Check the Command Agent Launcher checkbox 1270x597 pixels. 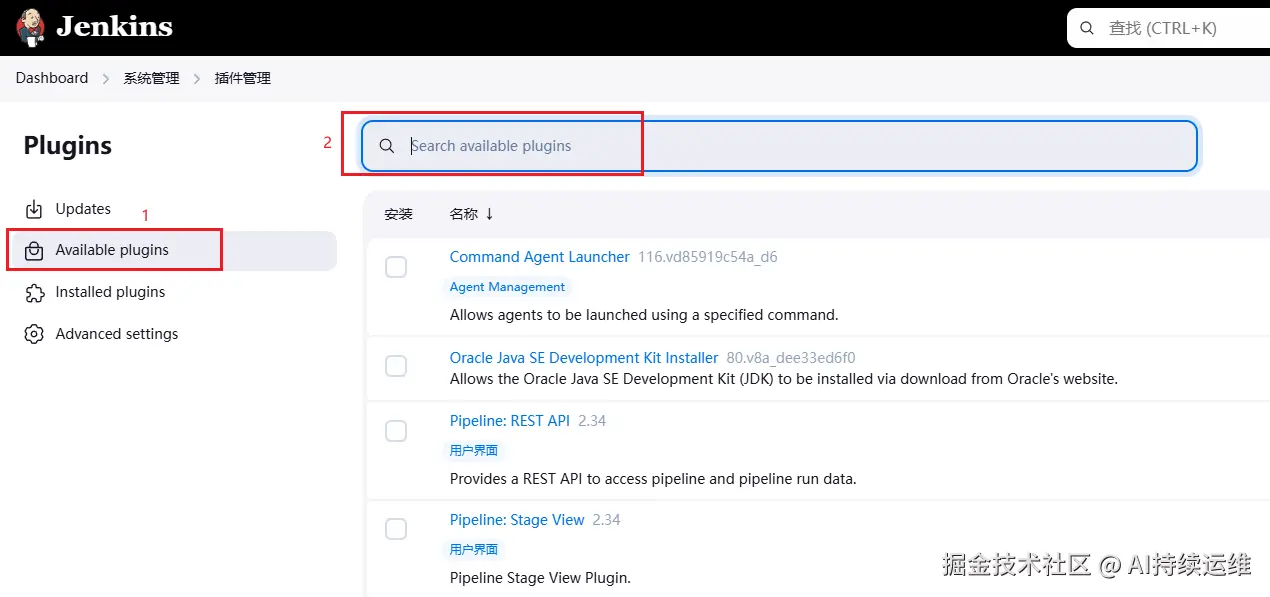(x=396, y=267)
